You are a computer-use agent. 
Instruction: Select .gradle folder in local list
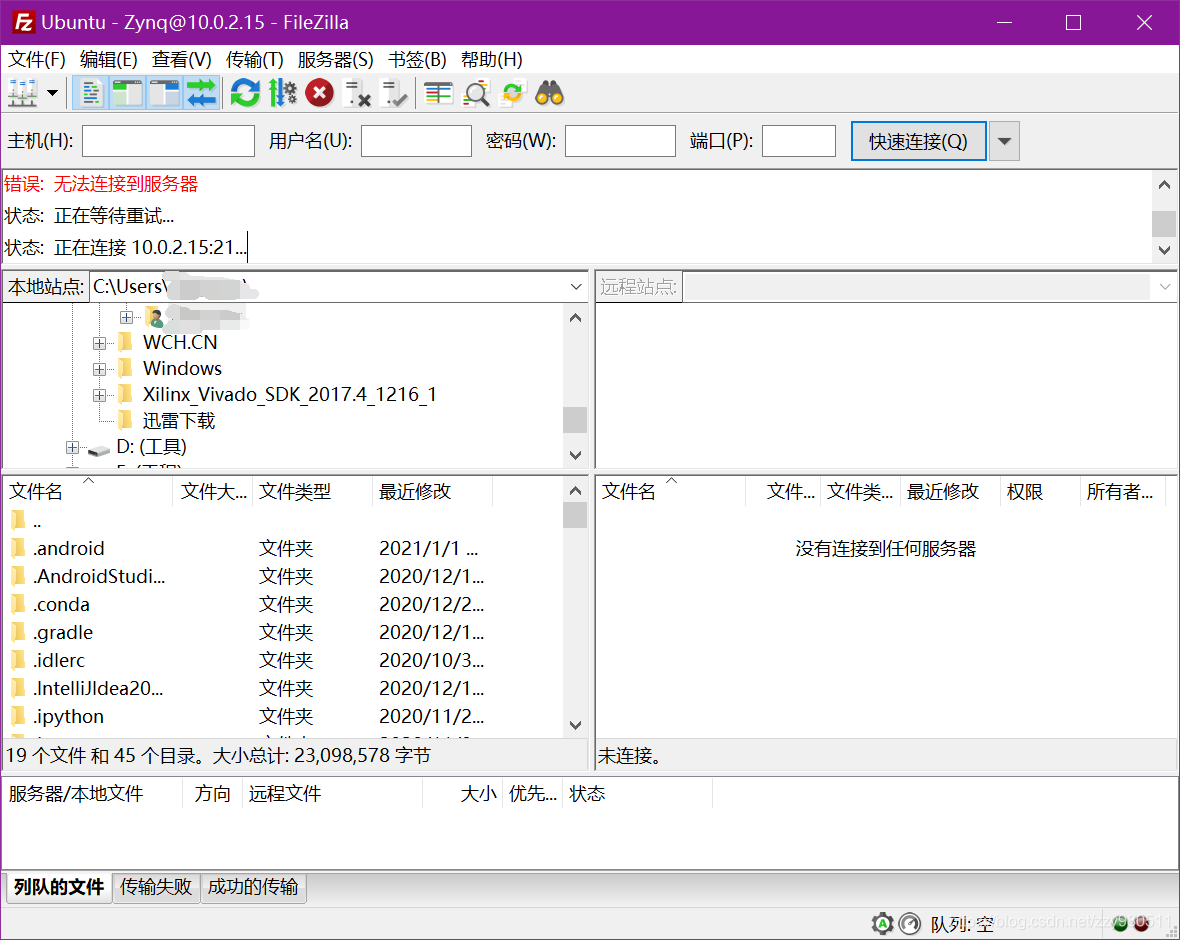[62, 632]
